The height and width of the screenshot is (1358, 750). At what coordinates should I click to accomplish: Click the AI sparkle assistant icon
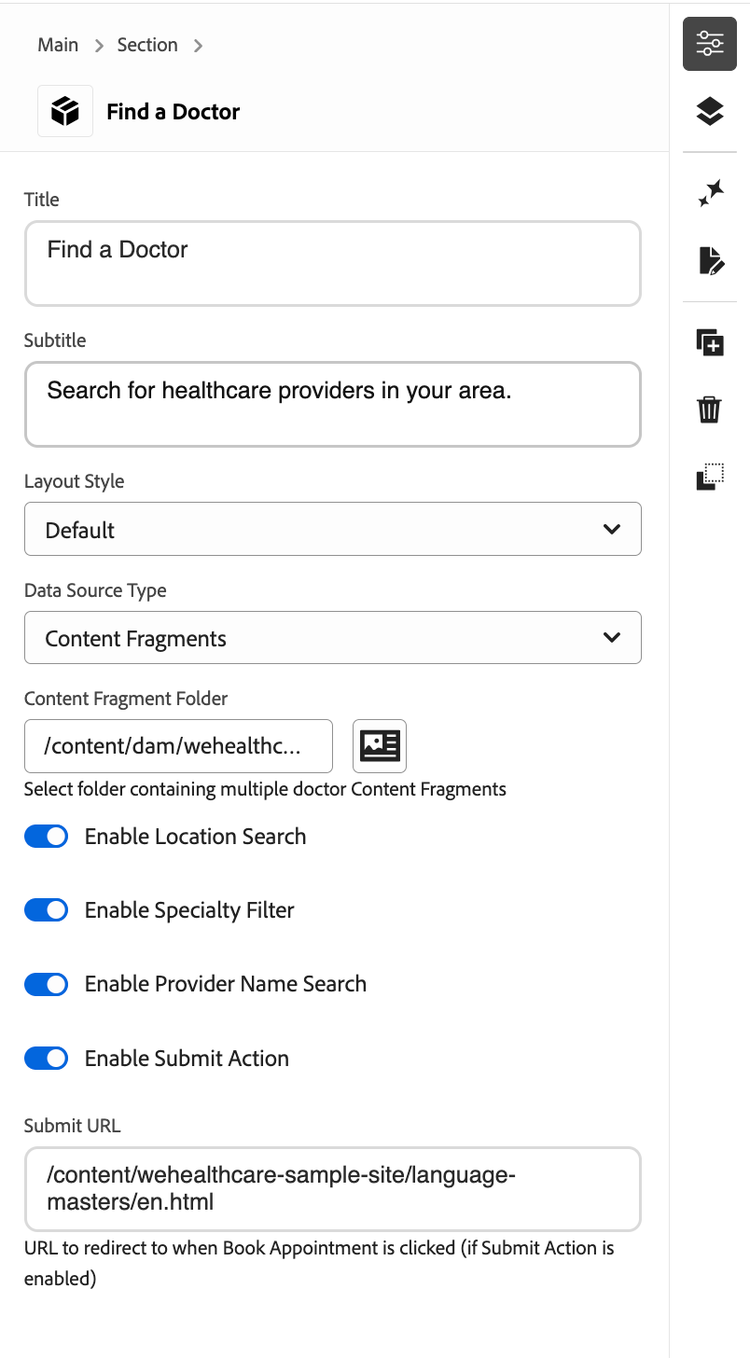709,194
